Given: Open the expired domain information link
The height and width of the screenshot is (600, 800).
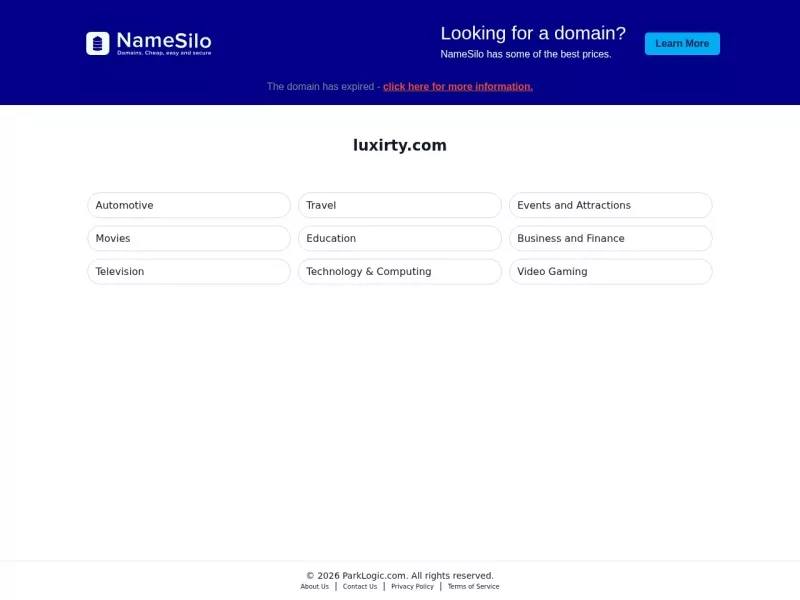Looking at the screenshot, I should click(458, 87).
